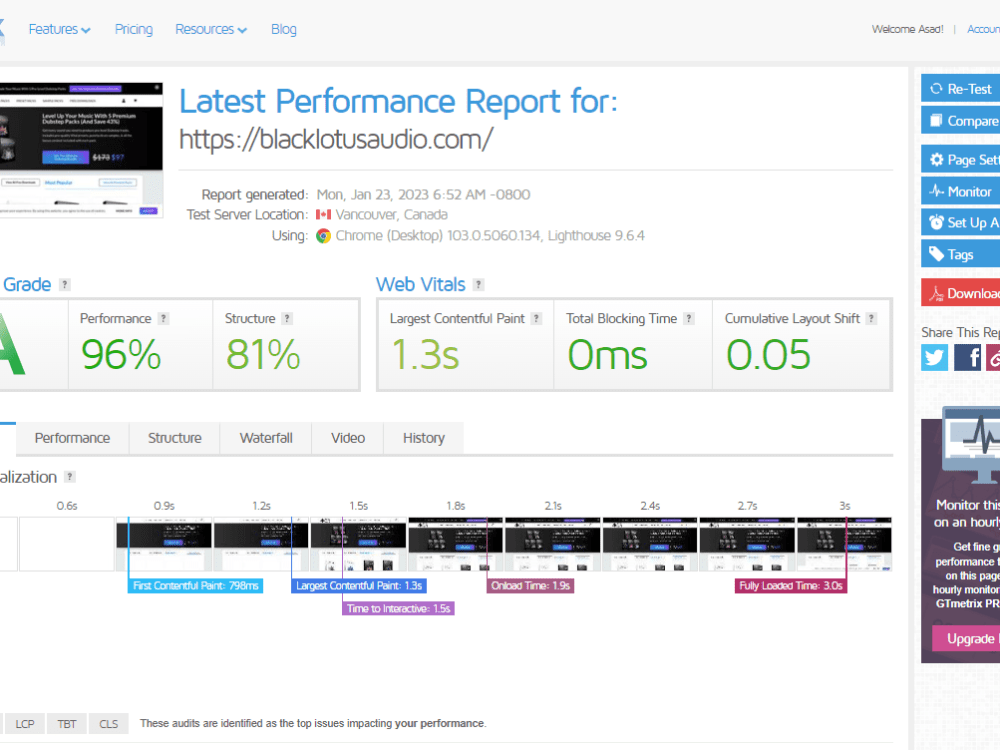
Task: Click the site screenshot thumbnail
Action: click(x=81, y=150)
